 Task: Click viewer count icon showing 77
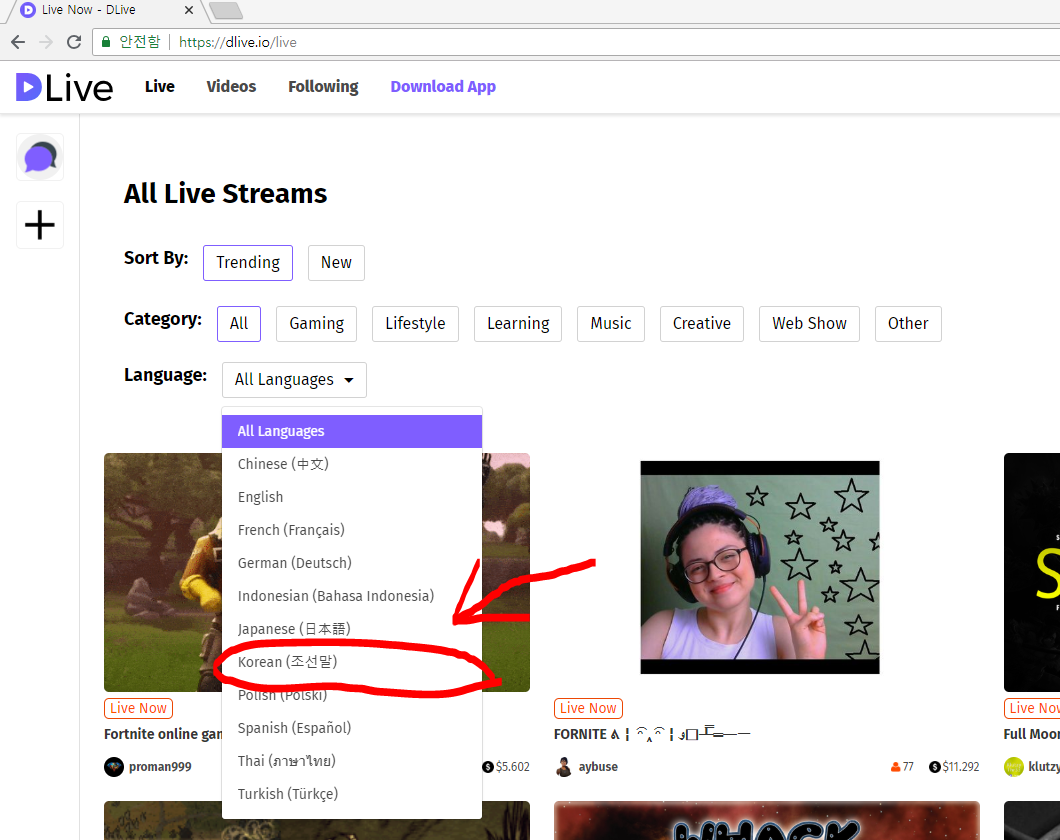(x=895, y=767)
